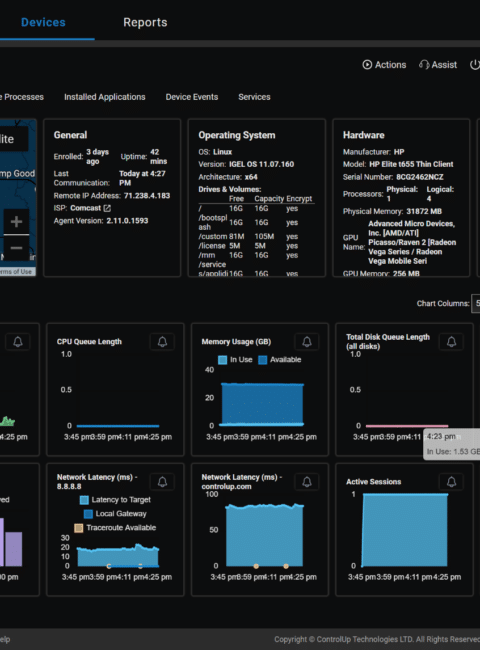Click the Assist headset button
The image size is (480, 650).
pos(438,65)
